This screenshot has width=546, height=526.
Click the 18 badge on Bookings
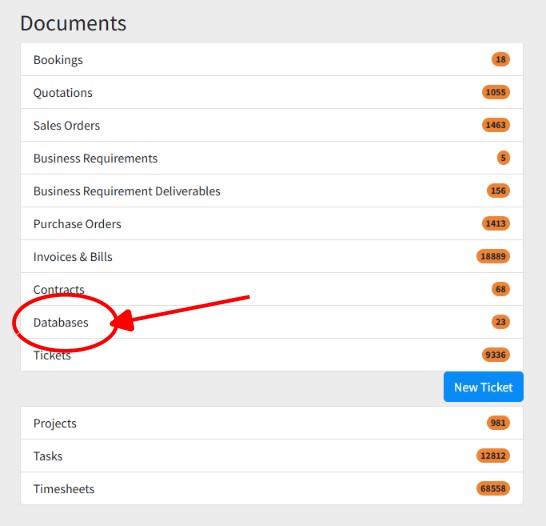[501, 60]
